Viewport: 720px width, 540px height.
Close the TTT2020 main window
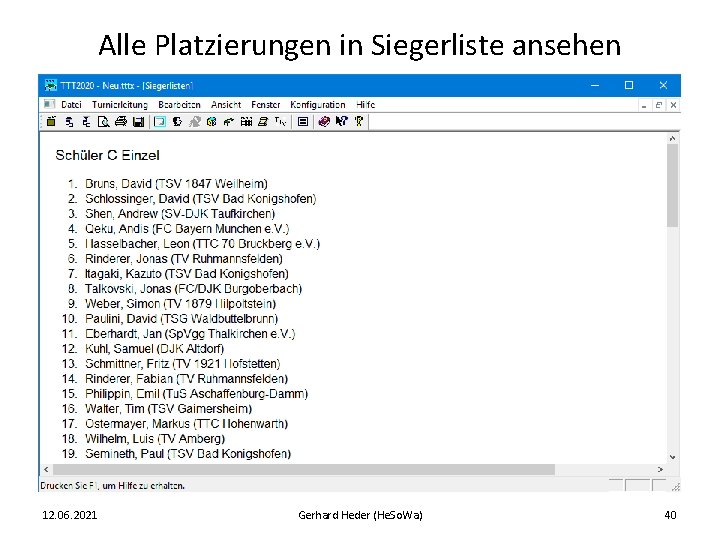[x=663, y=85]
